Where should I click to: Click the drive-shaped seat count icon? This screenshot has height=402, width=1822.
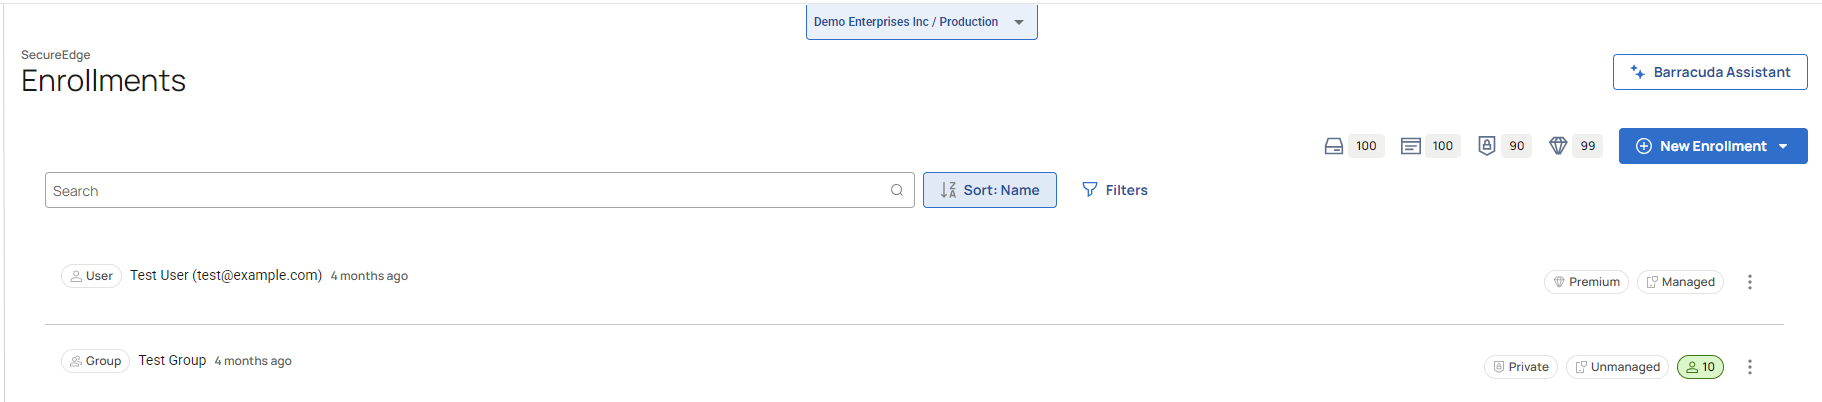(1333, 146)
